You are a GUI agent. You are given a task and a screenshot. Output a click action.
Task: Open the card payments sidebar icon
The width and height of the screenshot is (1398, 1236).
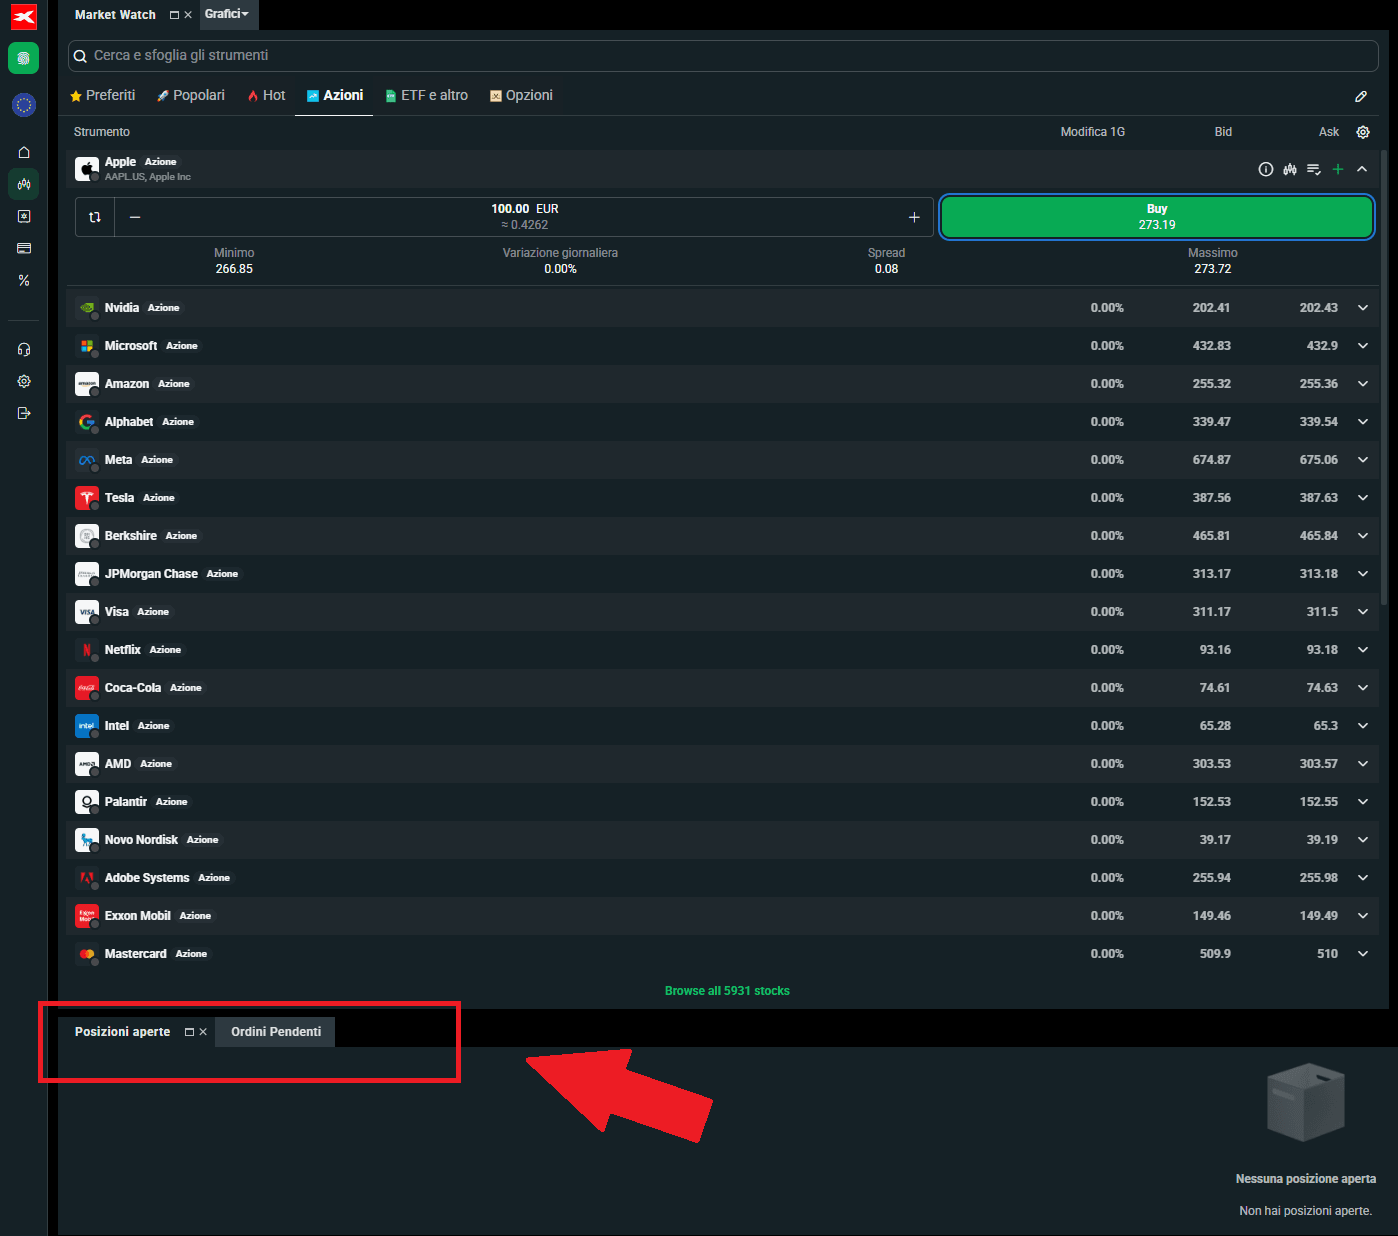(x=24, y=248)
